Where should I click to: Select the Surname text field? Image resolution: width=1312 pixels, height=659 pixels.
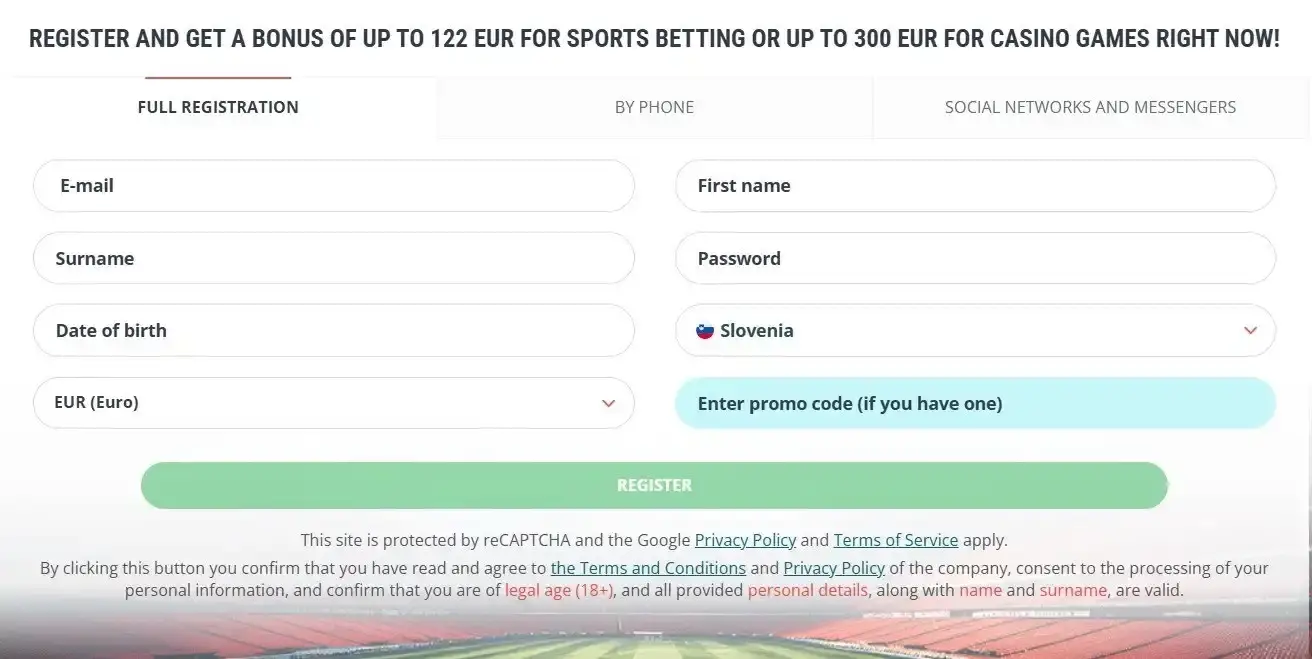pyautogui.click(x=333, y=258)
